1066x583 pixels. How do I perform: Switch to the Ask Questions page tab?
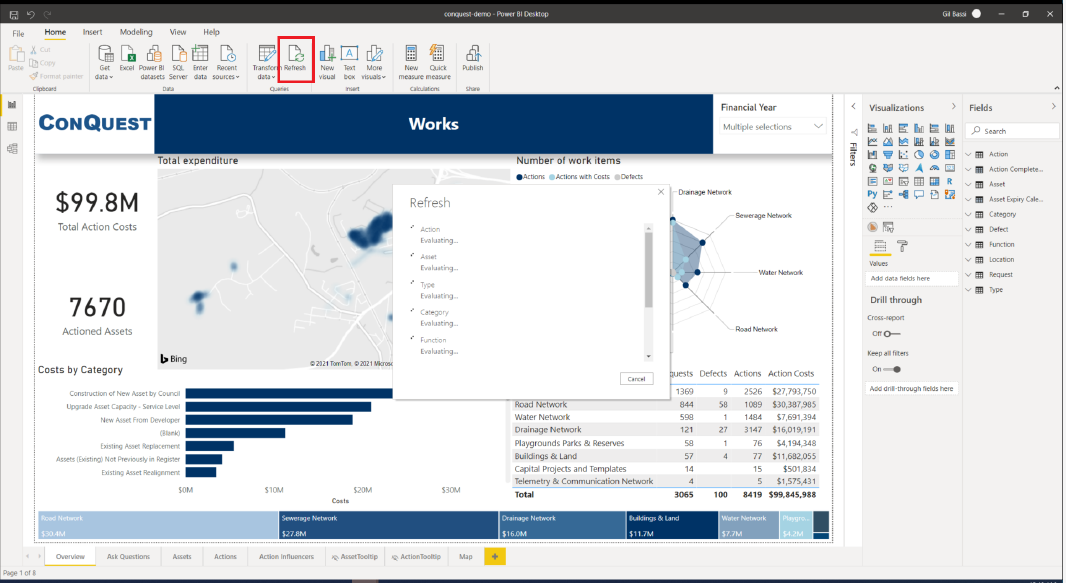(128, 556)
